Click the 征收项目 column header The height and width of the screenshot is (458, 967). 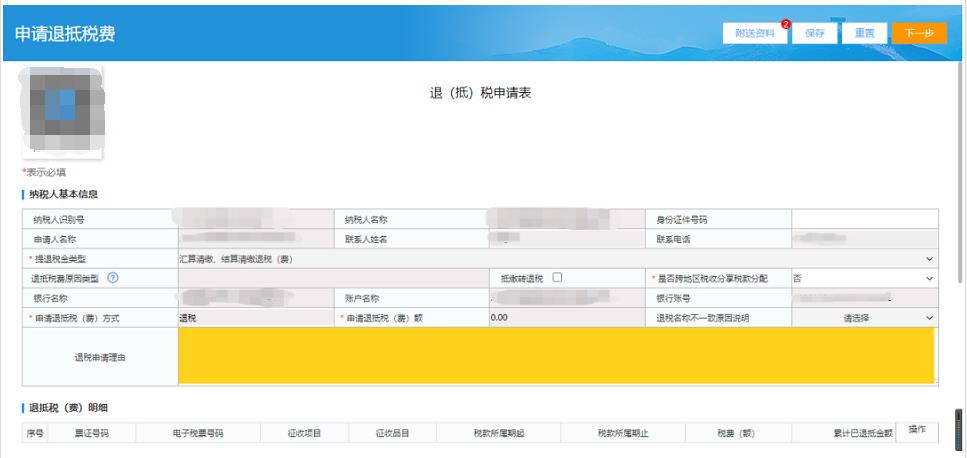pos(305,433)
